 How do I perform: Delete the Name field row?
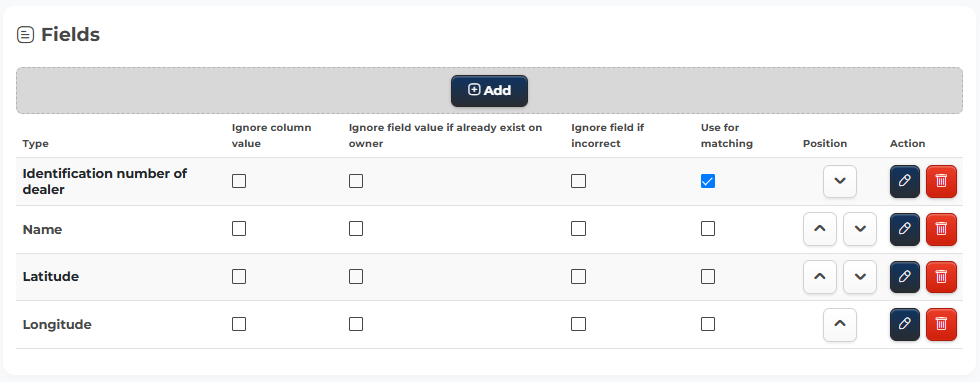coord(941,229)
